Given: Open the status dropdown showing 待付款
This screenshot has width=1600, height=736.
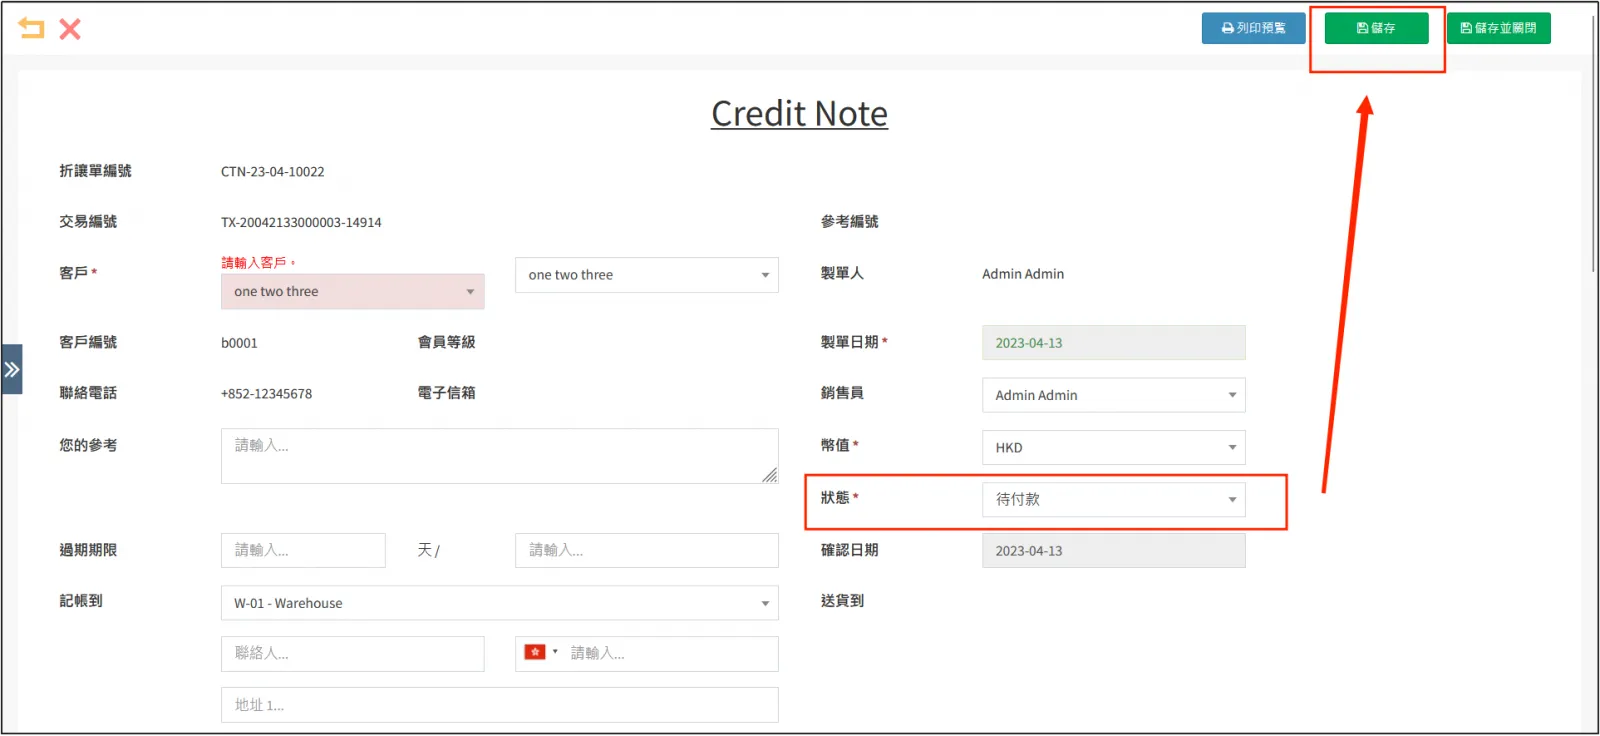Looking at the screenshot, I should (x=1113, y=499).
